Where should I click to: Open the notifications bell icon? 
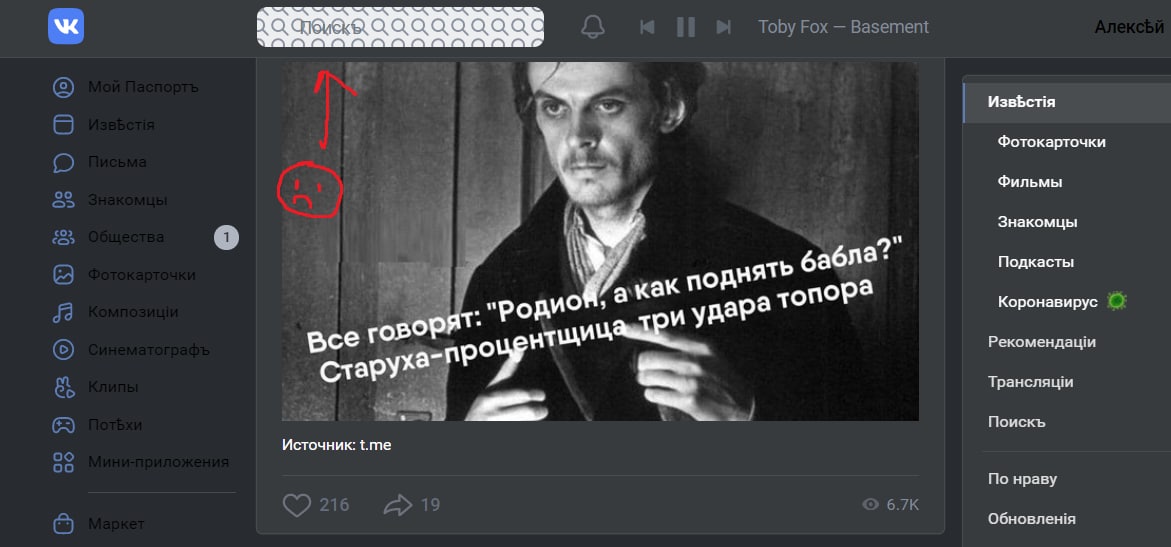[x=593, y=27]
